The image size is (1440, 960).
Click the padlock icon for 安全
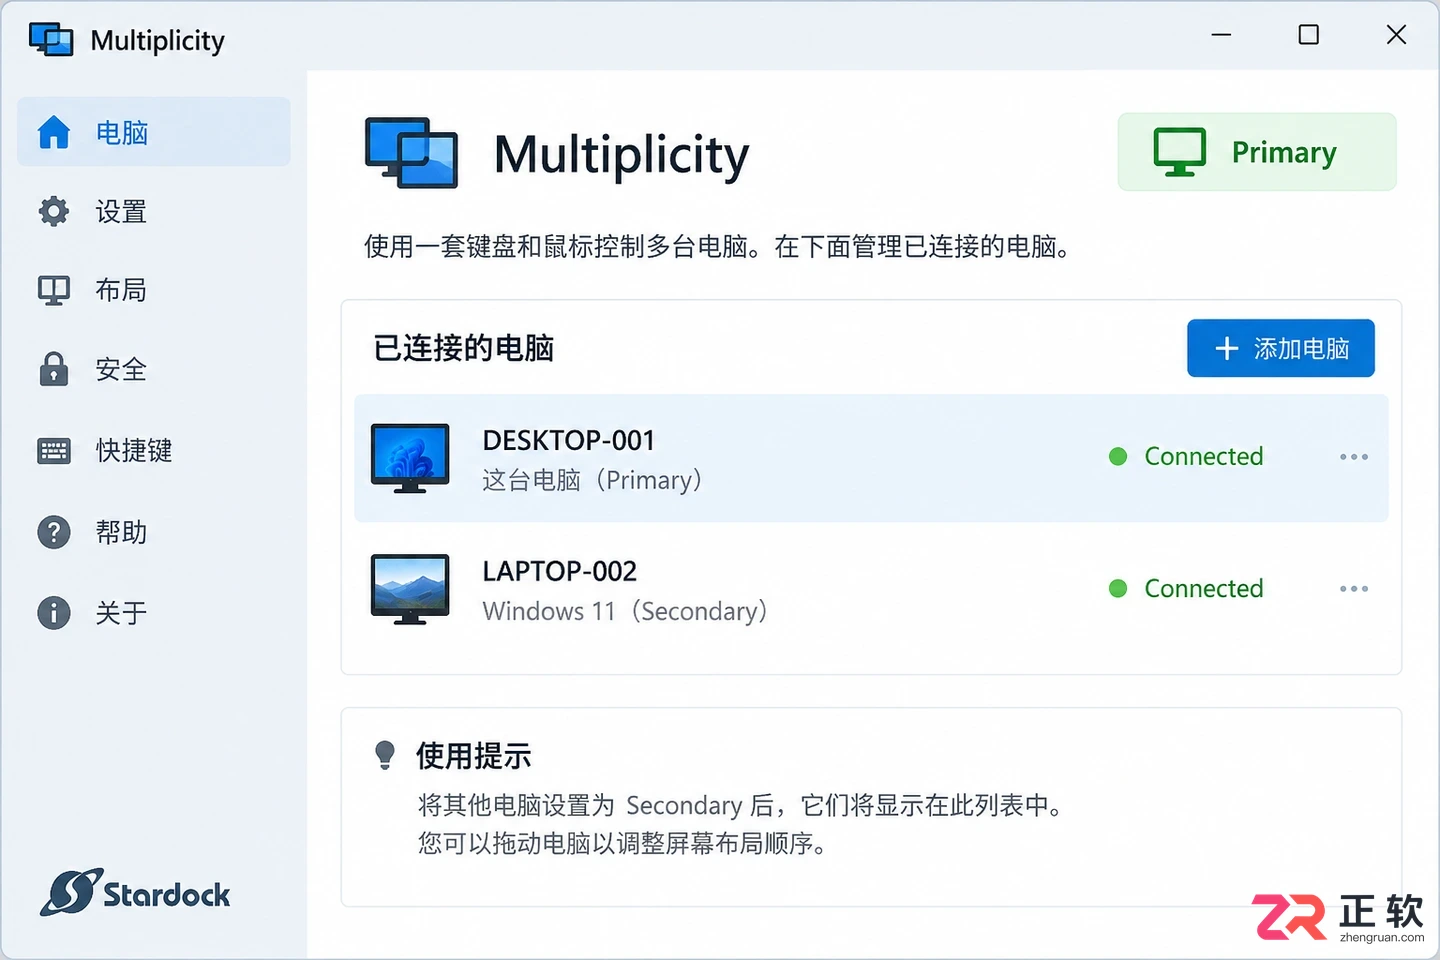[x=54, y=369]
